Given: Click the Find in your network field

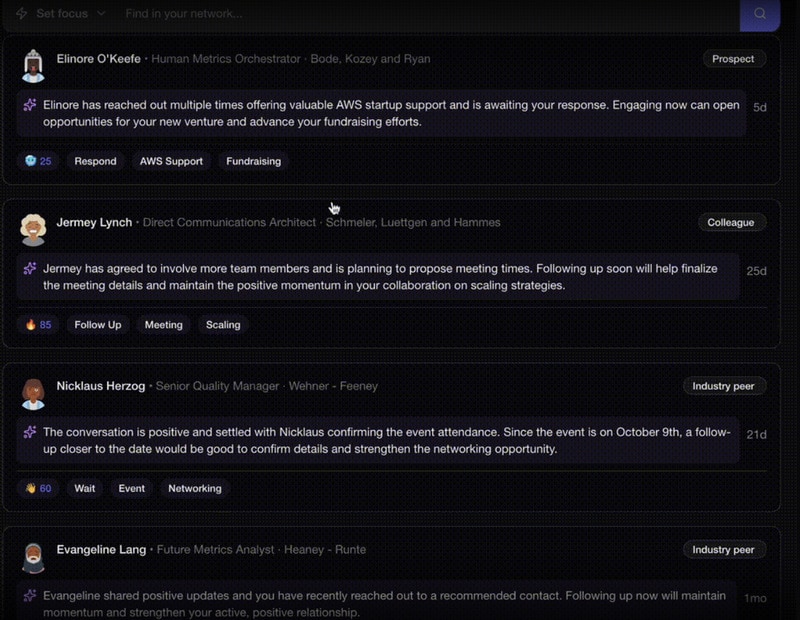Looking at the screenshot, I should point(400,14).
